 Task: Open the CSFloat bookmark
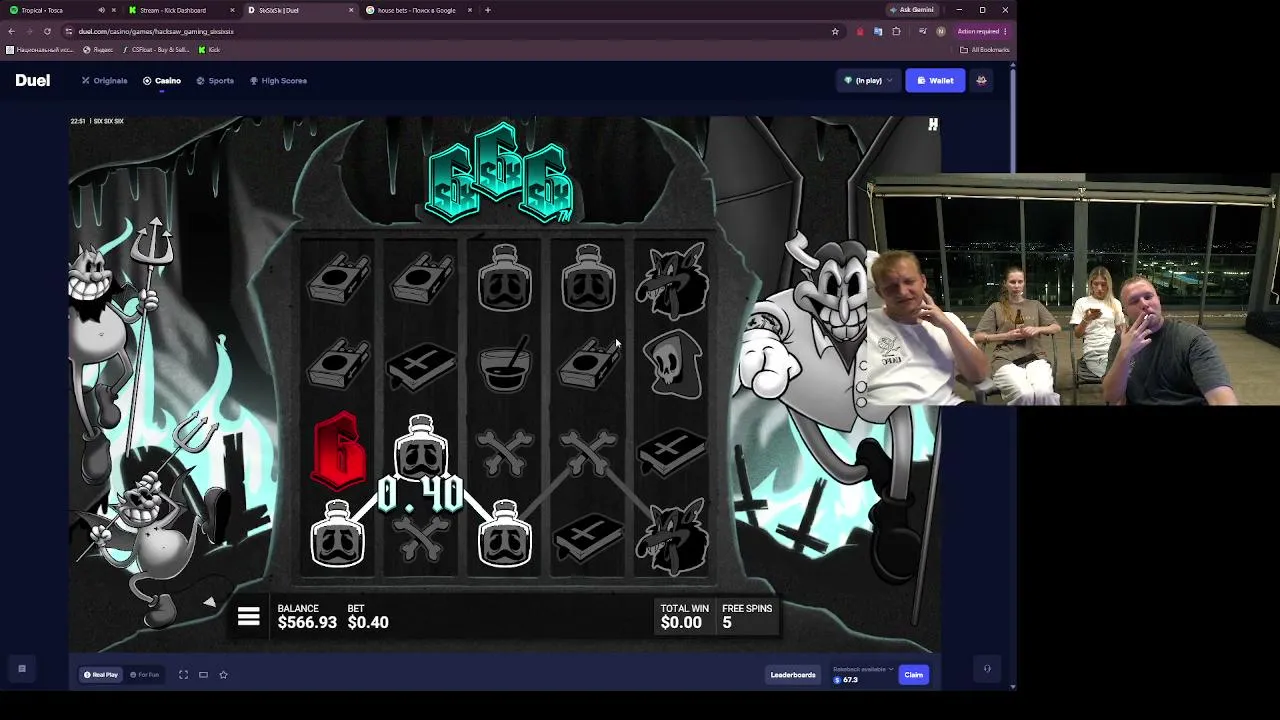pos(155,50)
